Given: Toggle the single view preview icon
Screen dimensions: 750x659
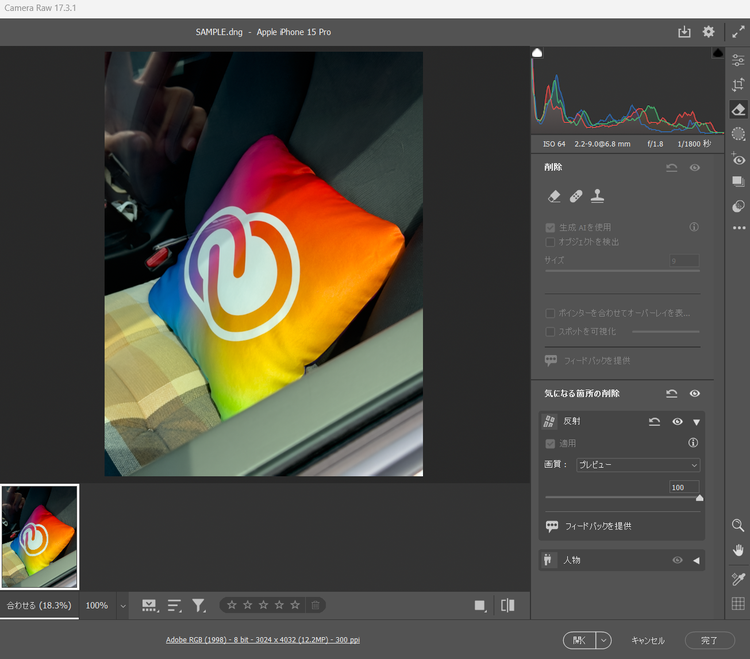Looking at the screenshot, I should 480,605.
